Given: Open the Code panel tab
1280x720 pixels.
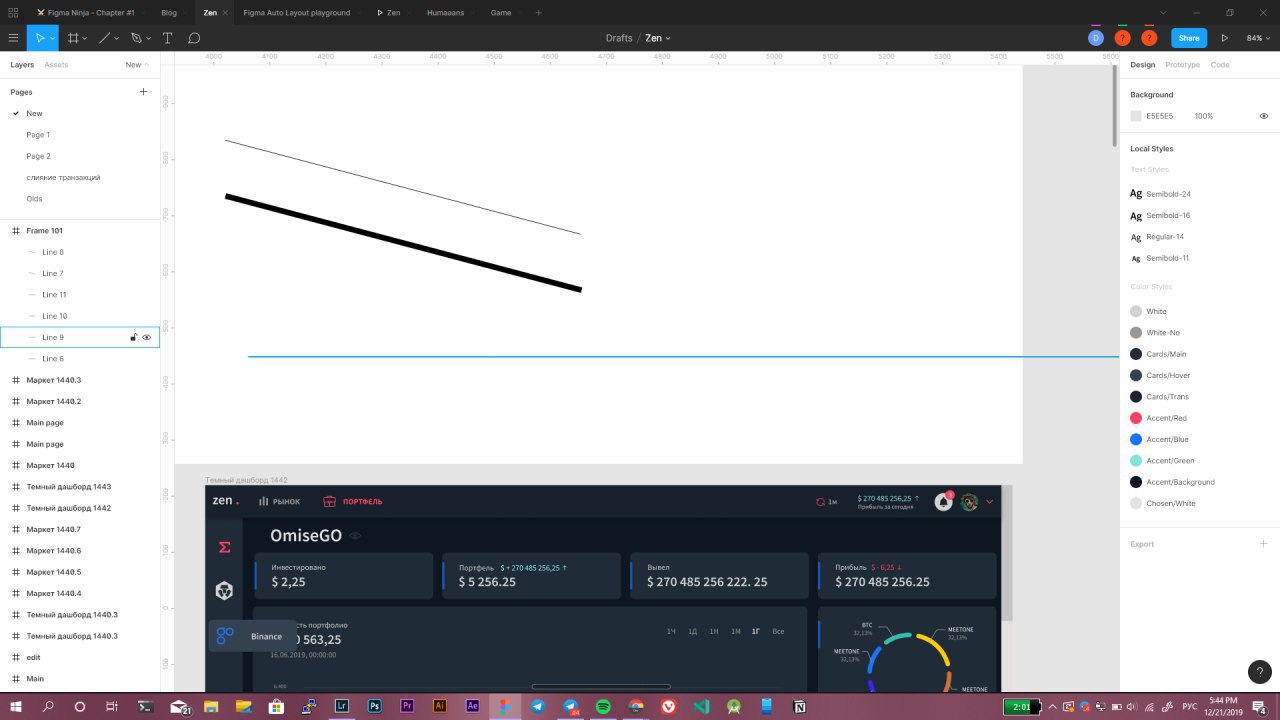Looking at the screenshot, I should (1220, 64).
